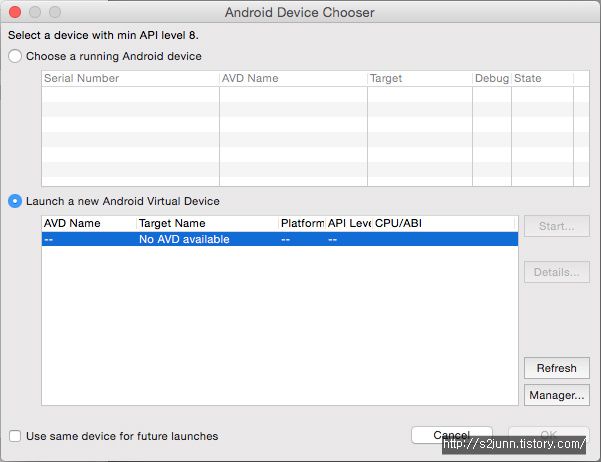This screenshot has width=601, height=462.
Task: Click the greyed-out Start... button
Action: pos(557,226)
